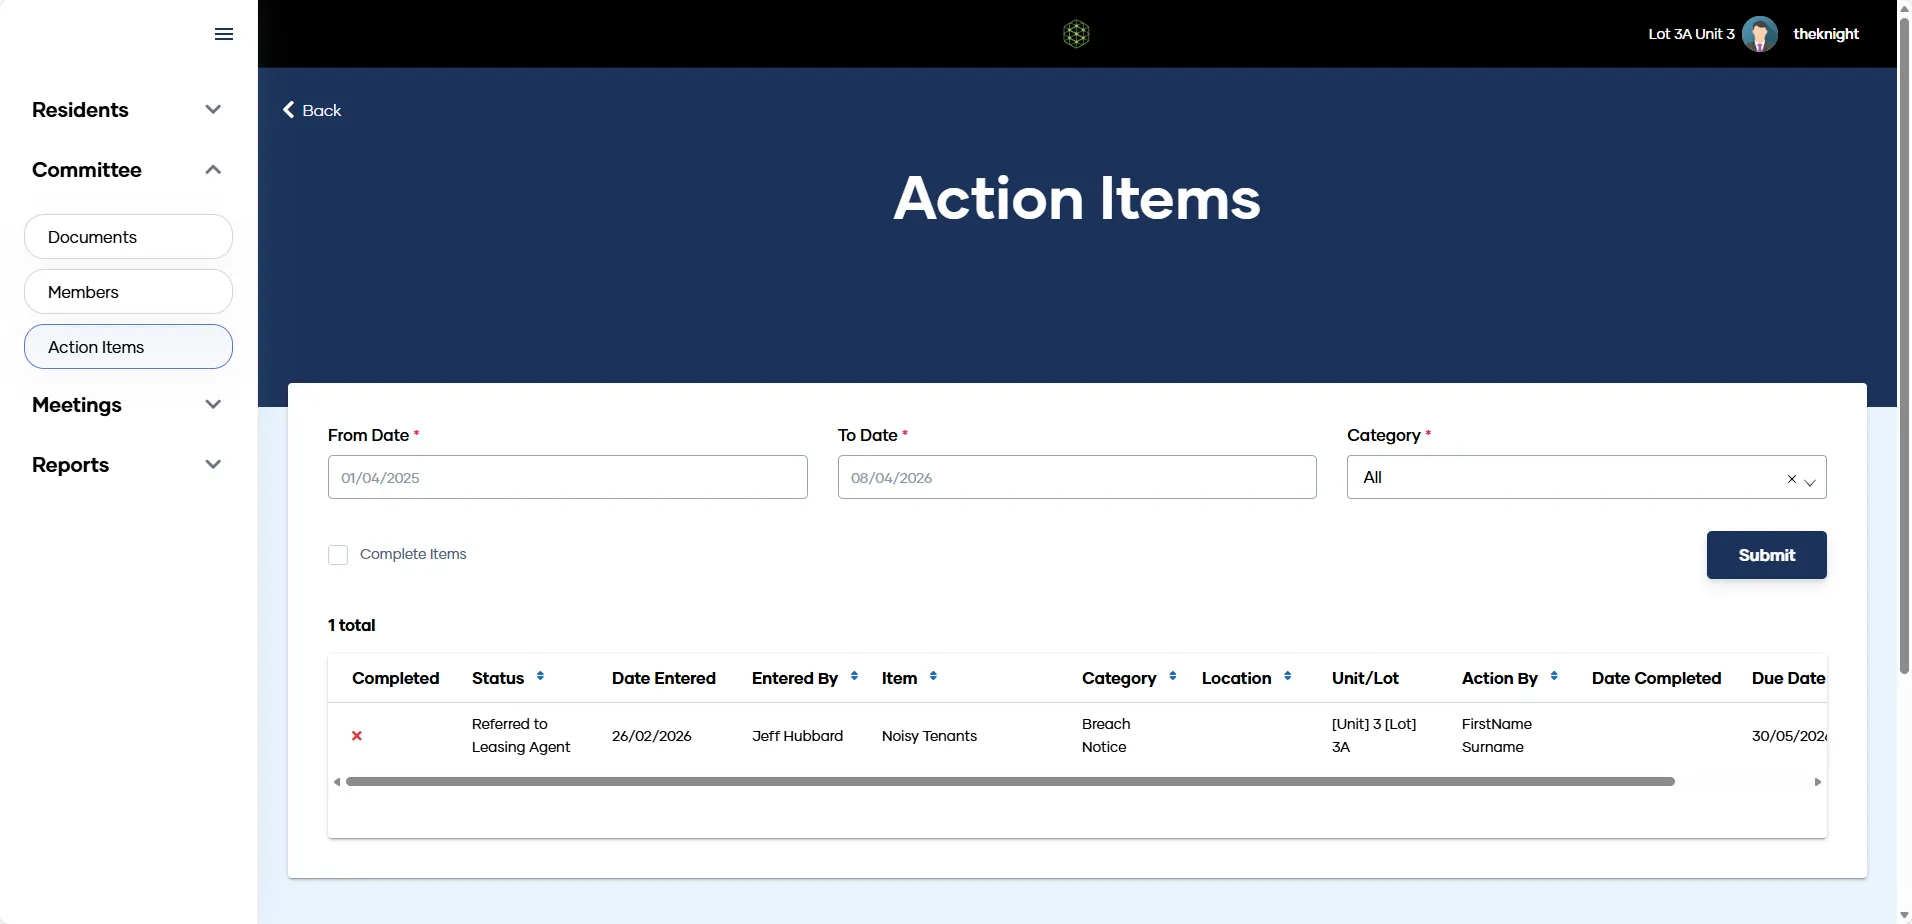
Task: Open the user avatar profile picture
Action: pos(1760,34)
